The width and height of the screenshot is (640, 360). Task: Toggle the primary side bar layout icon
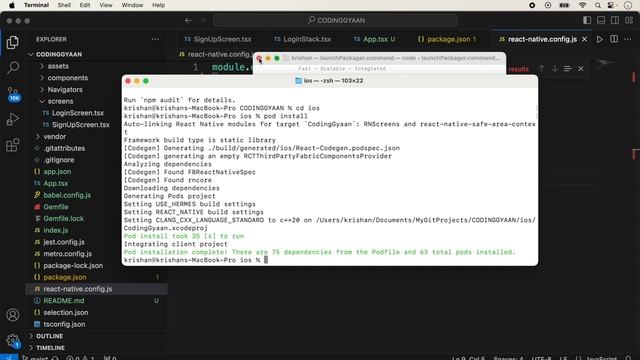[x=587, y=20]
